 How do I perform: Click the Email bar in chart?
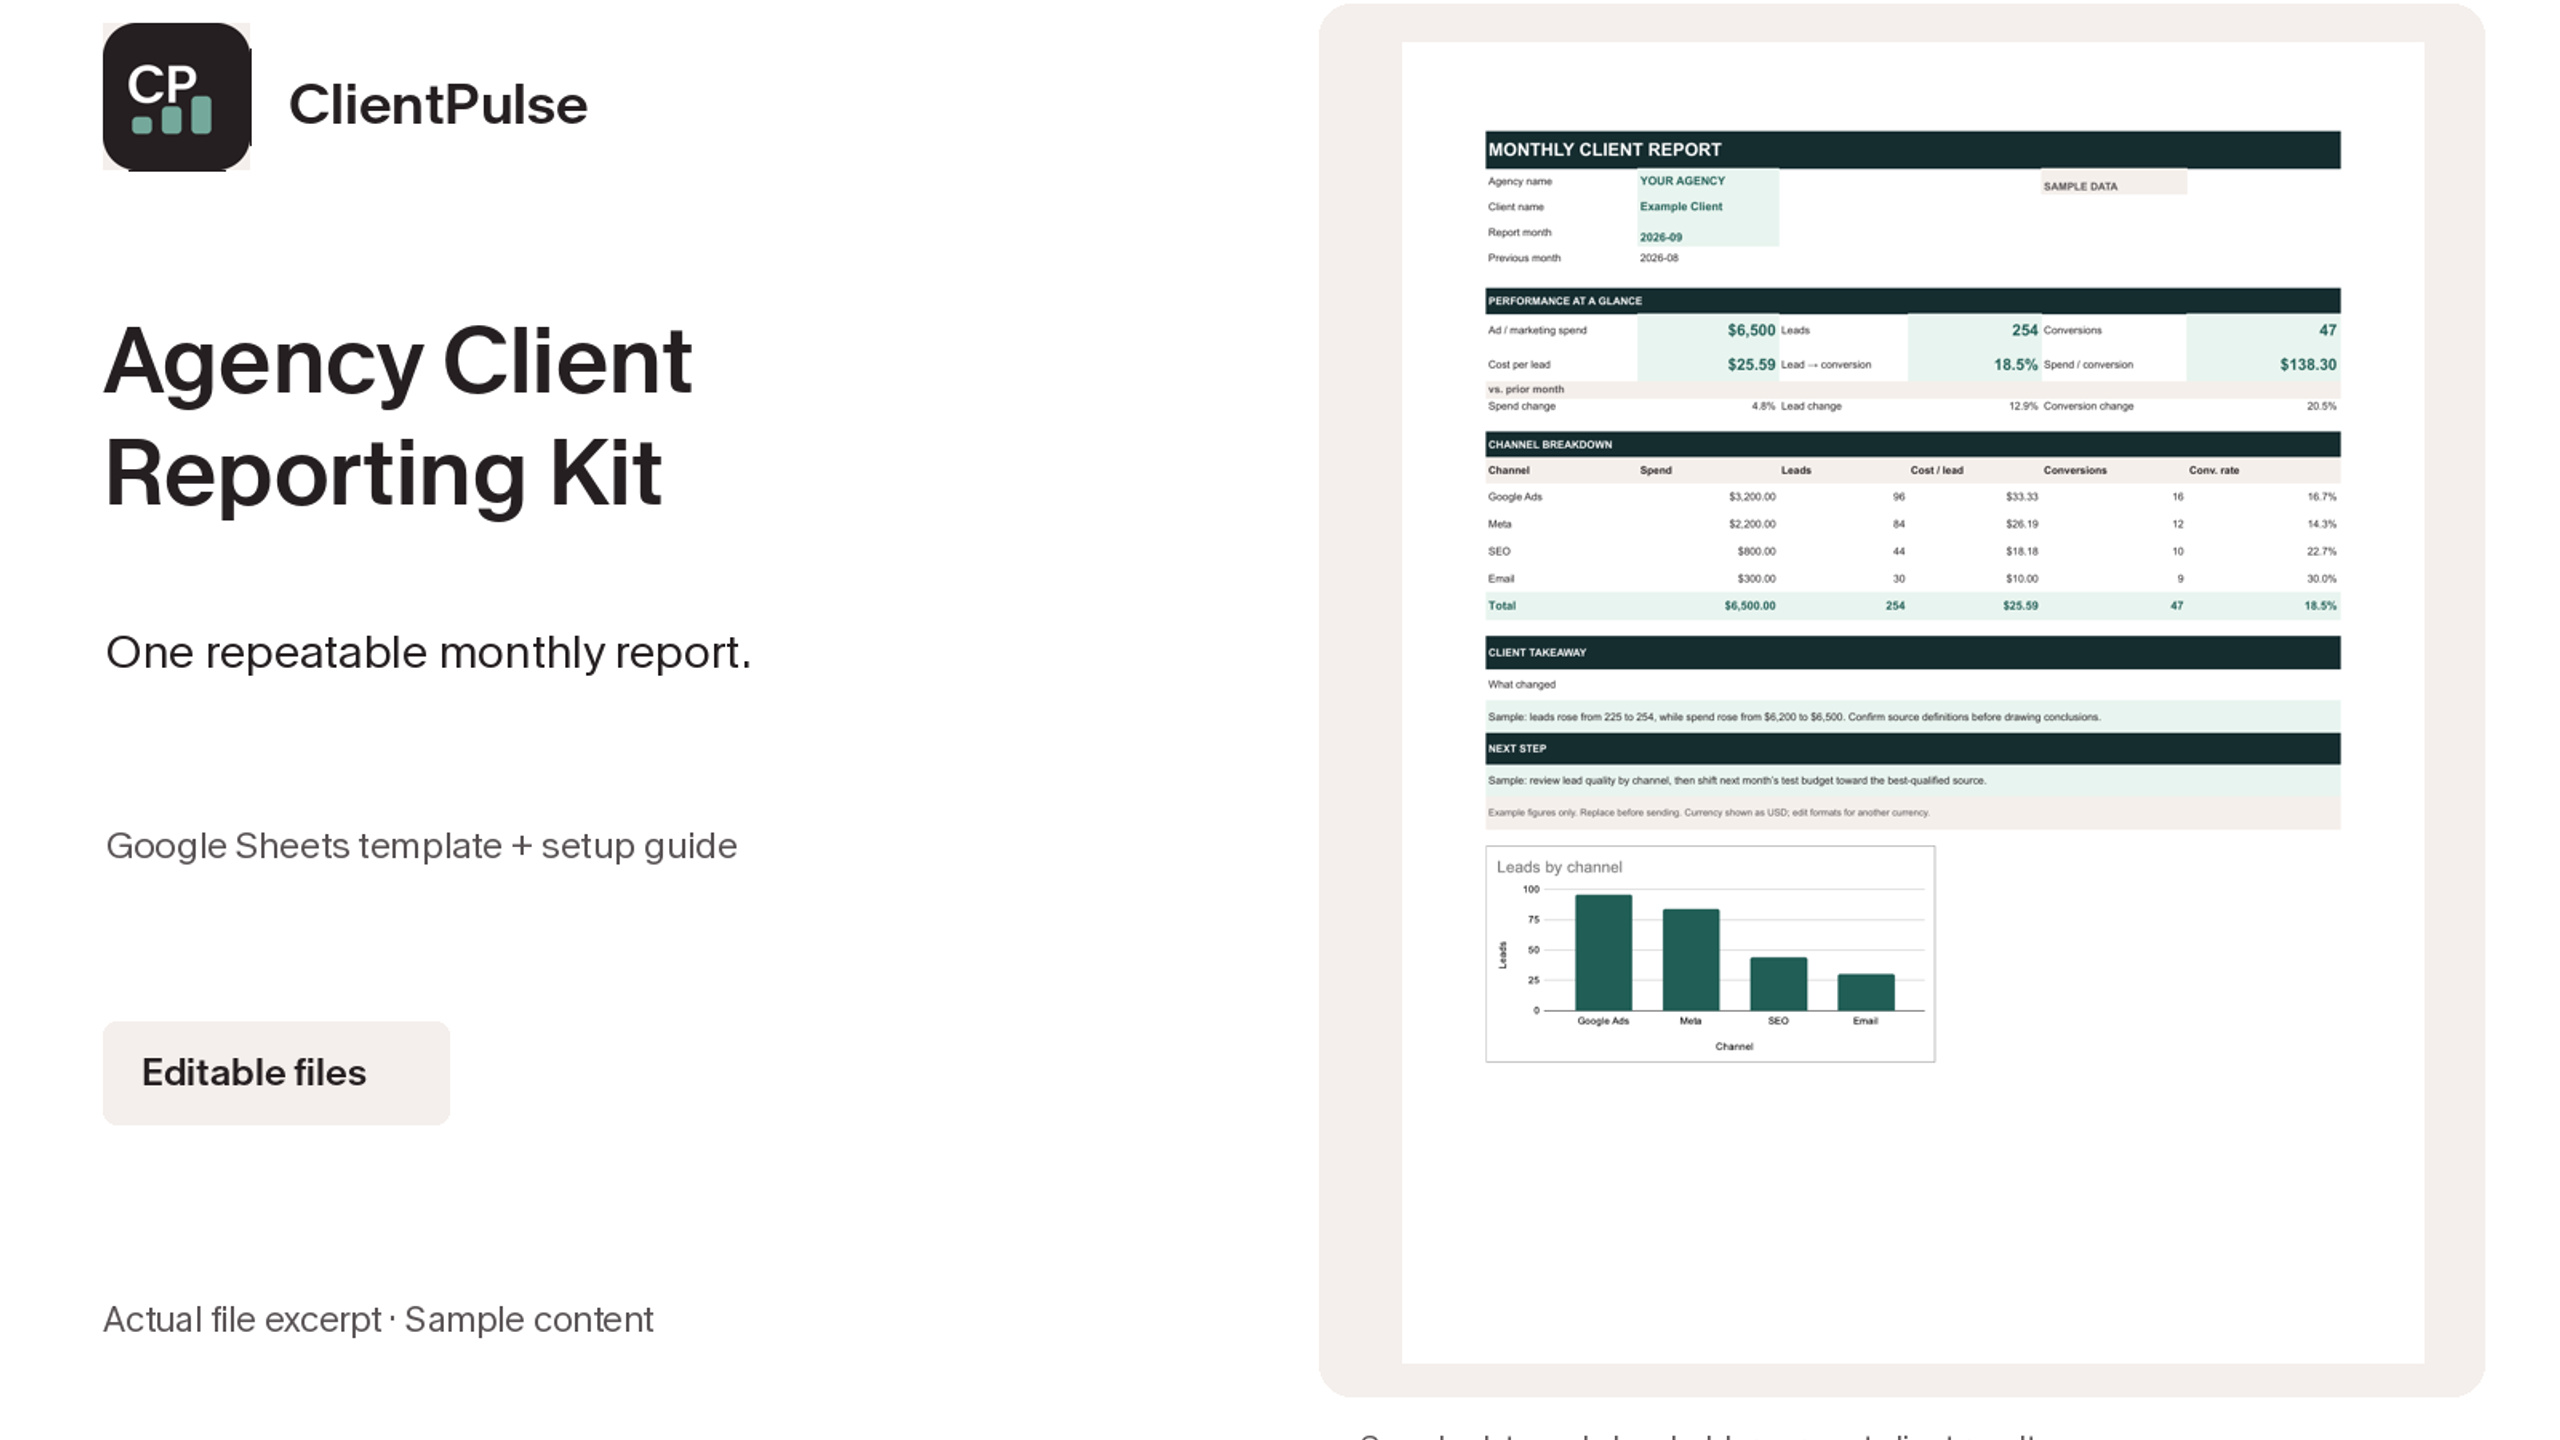coord(1866,992)
